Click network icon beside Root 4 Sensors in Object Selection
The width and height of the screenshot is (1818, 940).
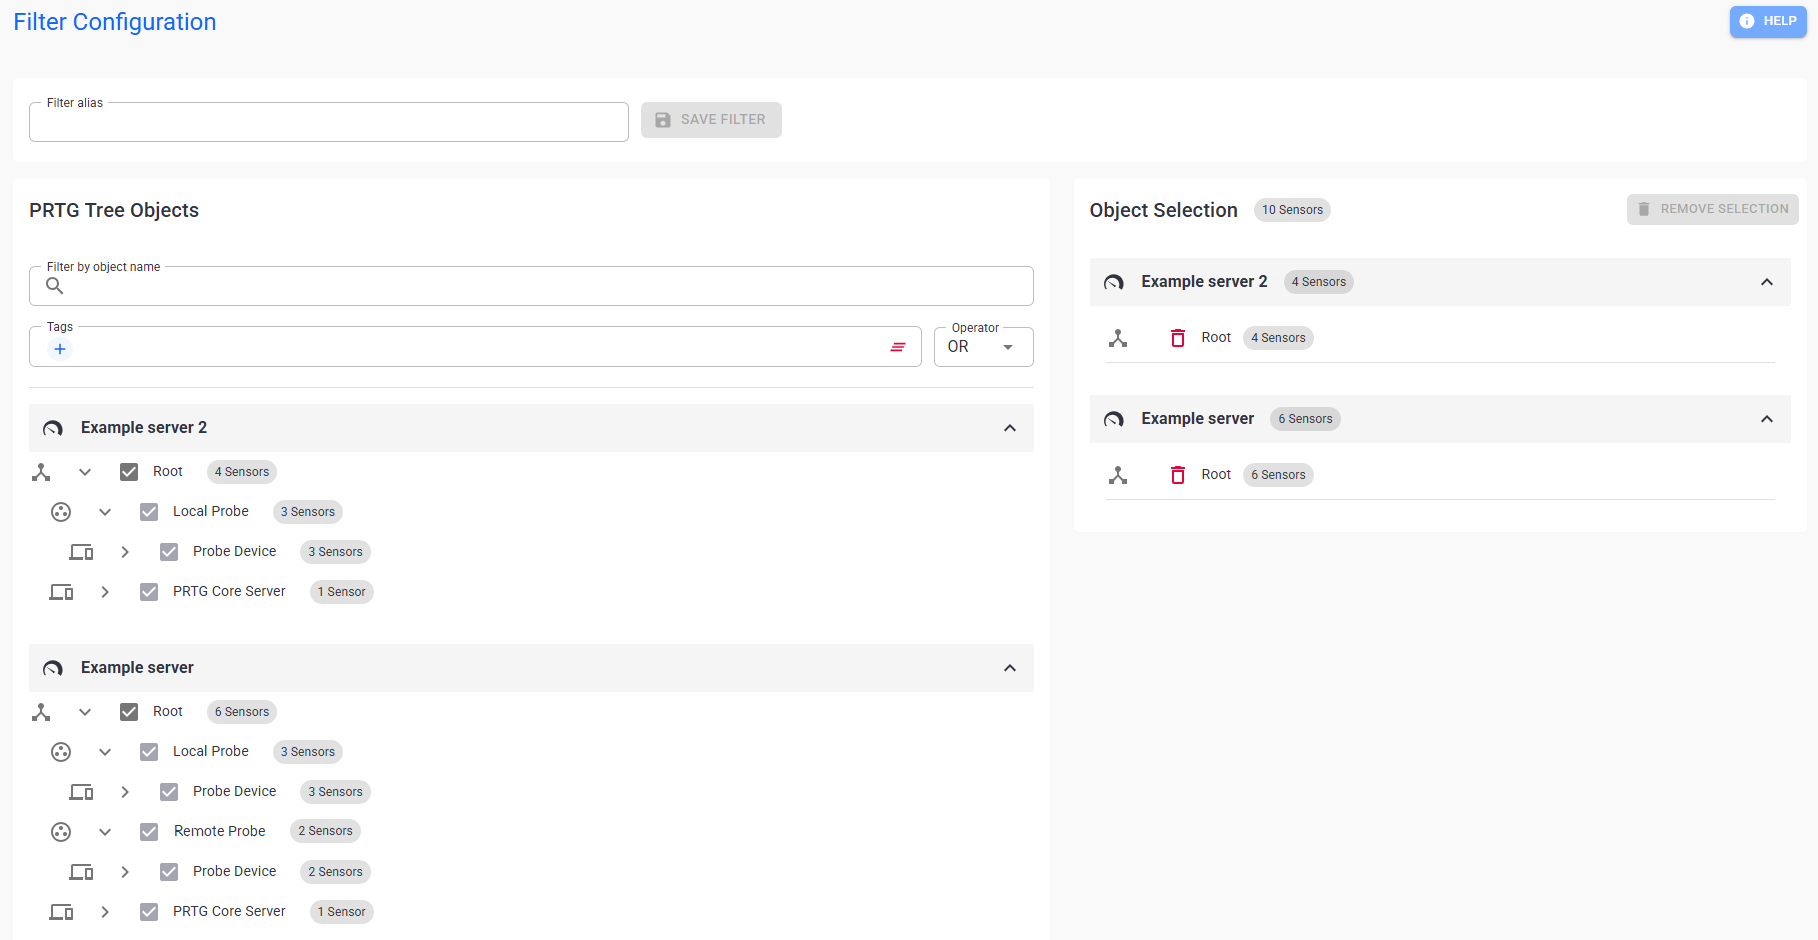(x=1118, y=338)
